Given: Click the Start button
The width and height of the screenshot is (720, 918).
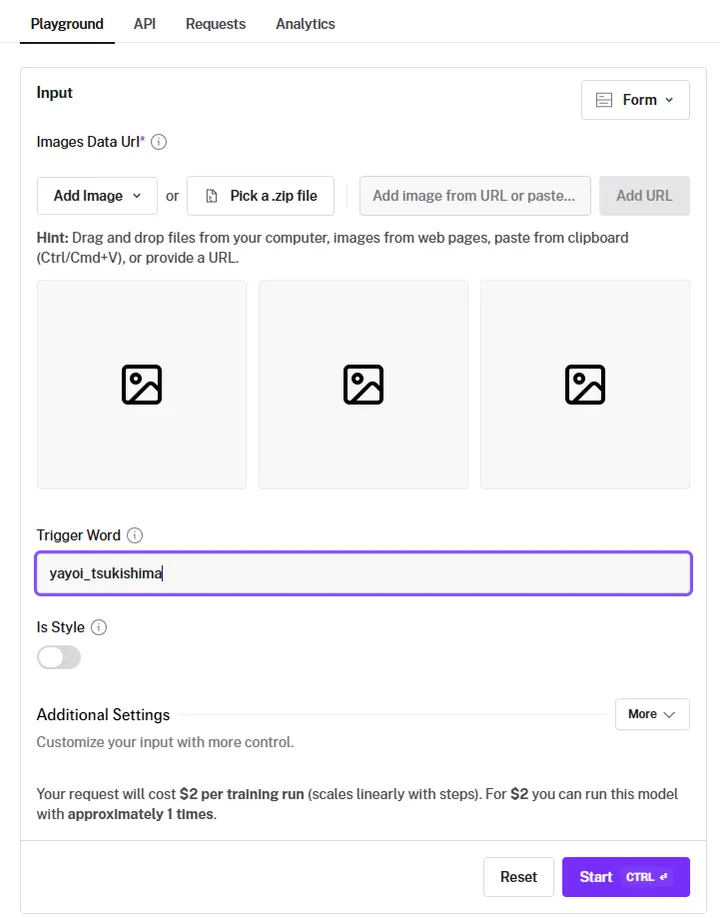Looking at the screenshot, I should (x=626, y=877).
